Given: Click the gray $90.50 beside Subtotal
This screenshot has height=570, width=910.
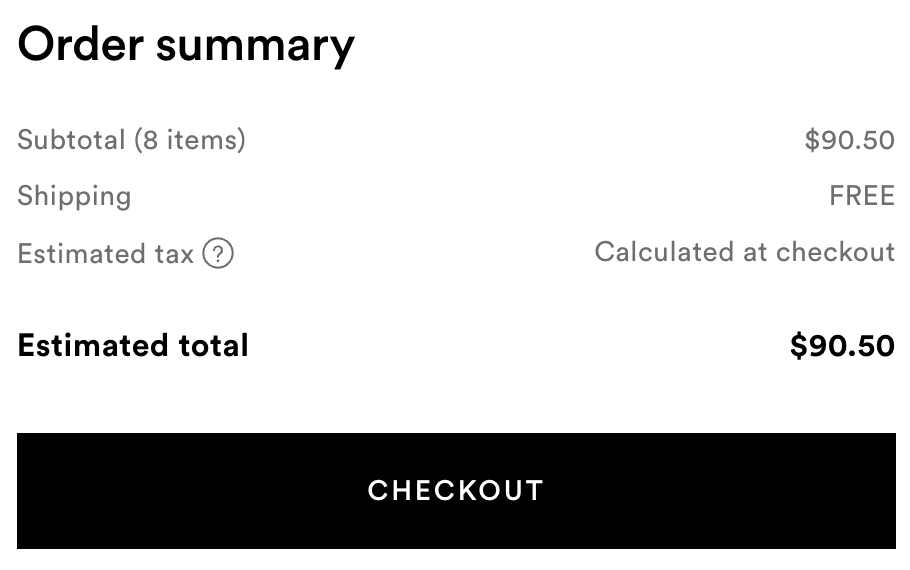Looking at the screenshot, I should tap(850, 140).
